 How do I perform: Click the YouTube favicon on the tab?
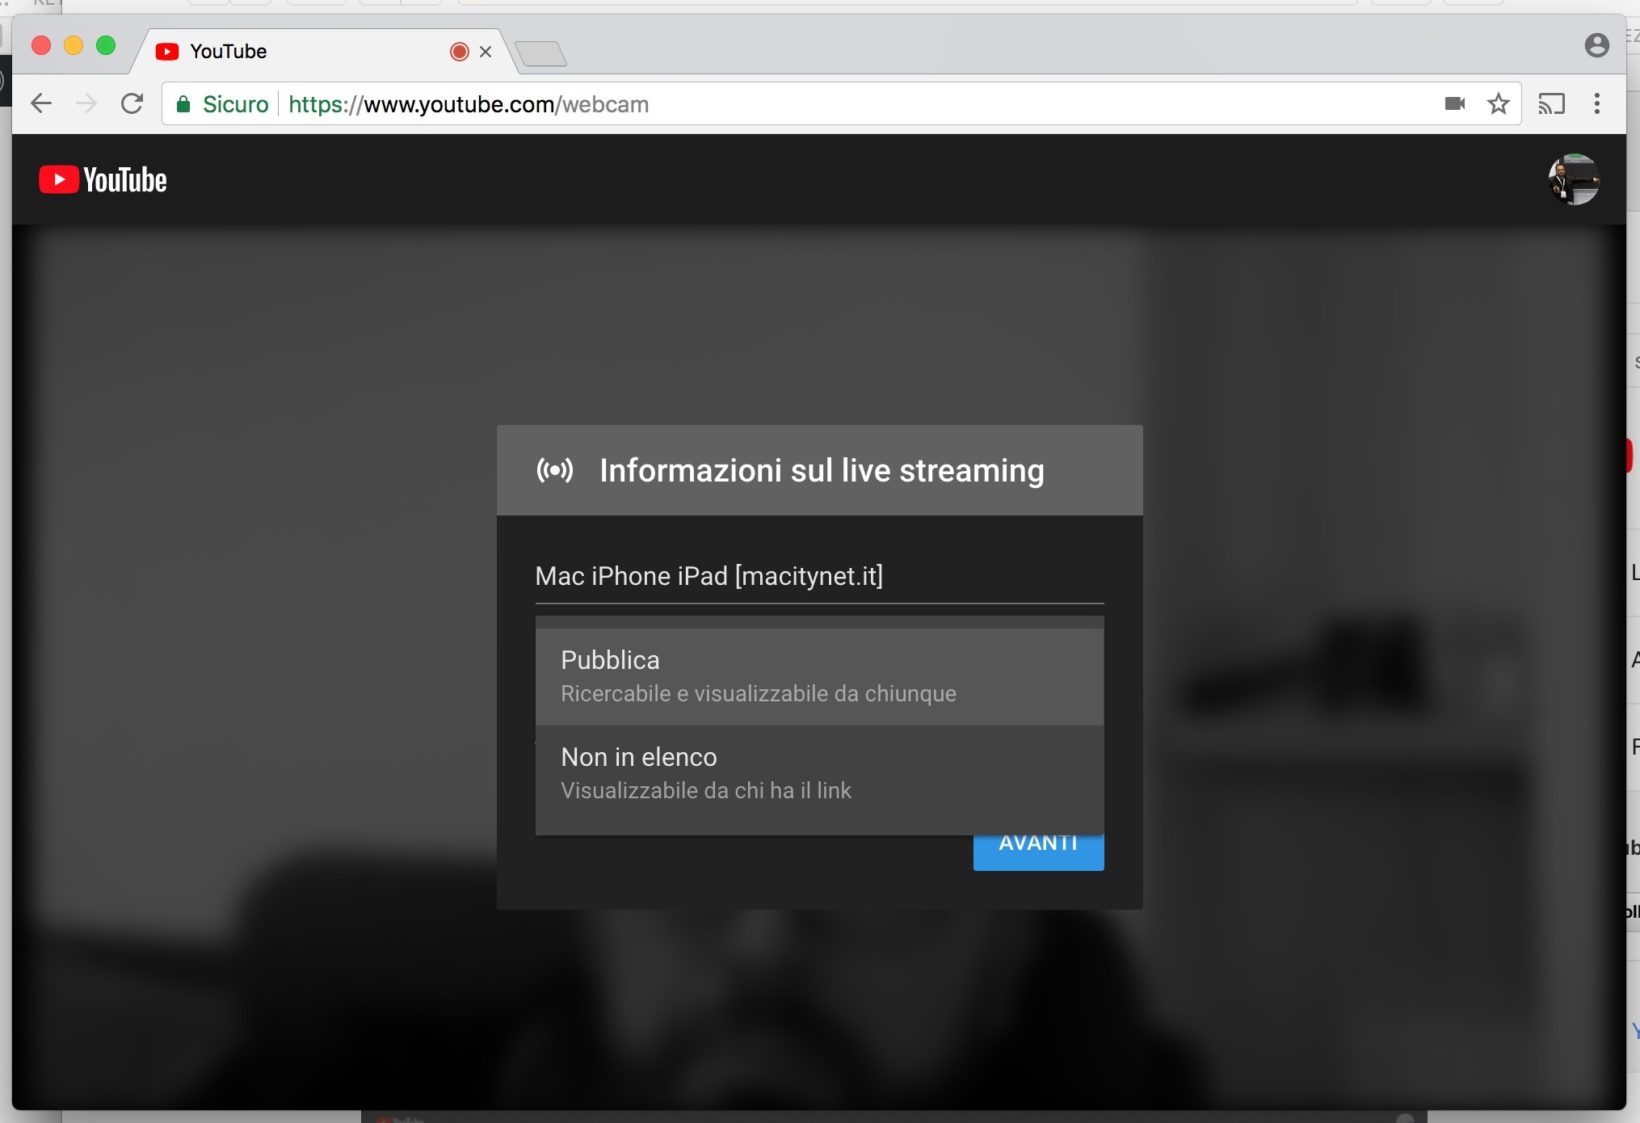click(167, 52)
